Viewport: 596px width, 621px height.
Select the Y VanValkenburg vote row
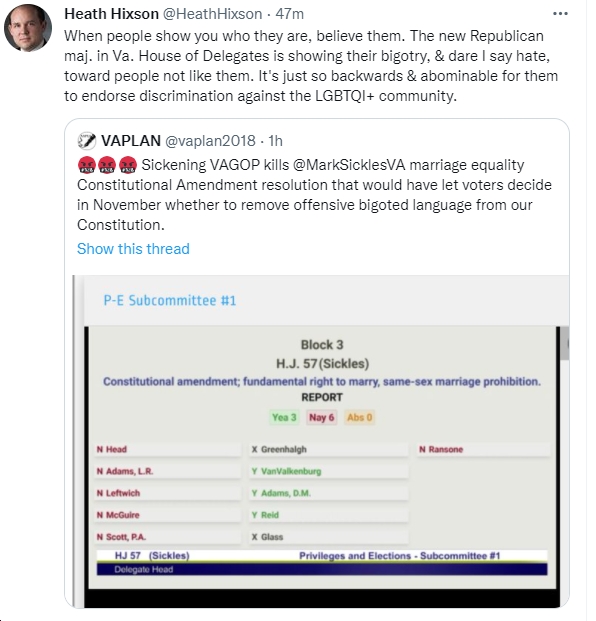(x=329, y=471)
